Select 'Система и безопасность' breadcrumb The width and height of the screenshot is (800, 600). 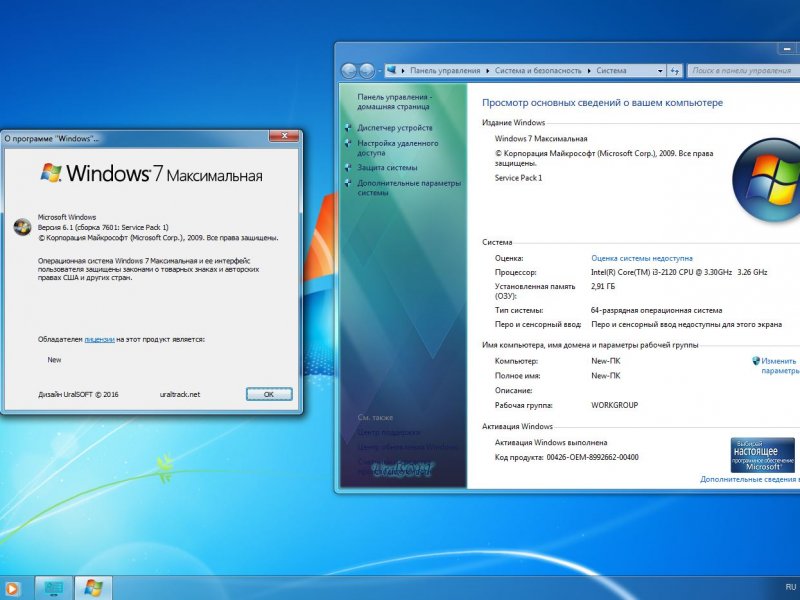tap(538, 71)
